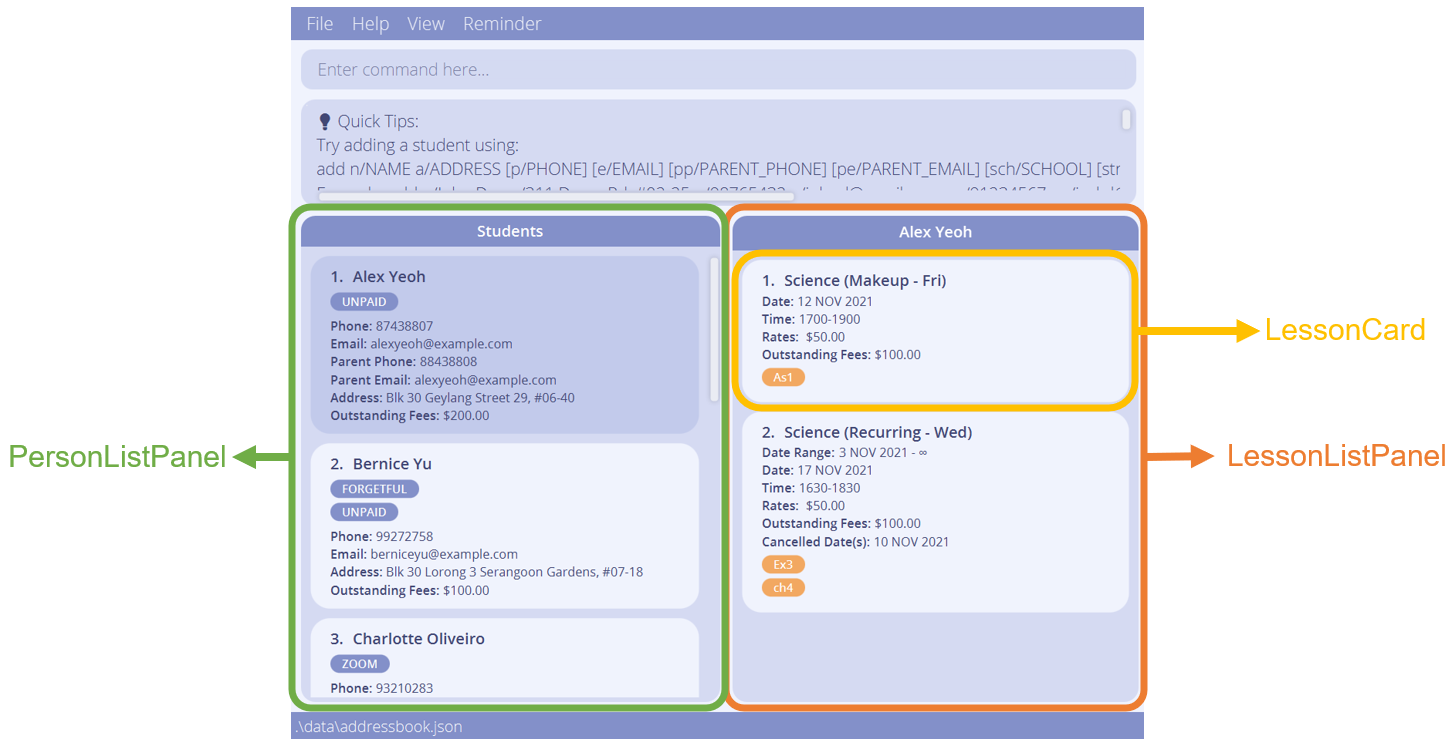Click status bar path .\data\addressbook.json
The width and height of the screenshot is (1448, 739).
[x=379, y=727]
